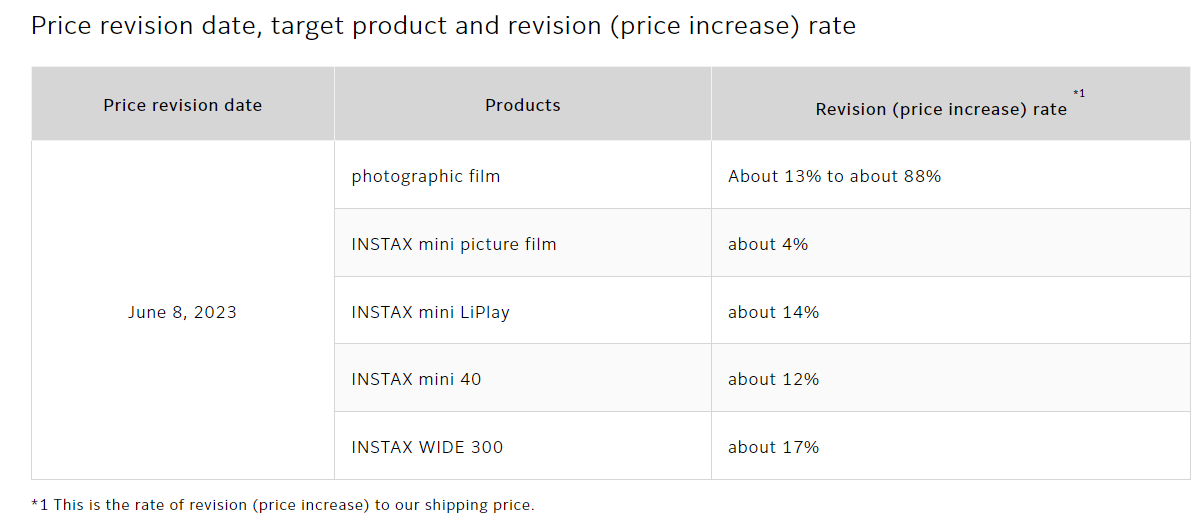Click the "88%" value in photographic film rate
The image size is (1201, 520).
pyautogui.click(x=920, y=176)
